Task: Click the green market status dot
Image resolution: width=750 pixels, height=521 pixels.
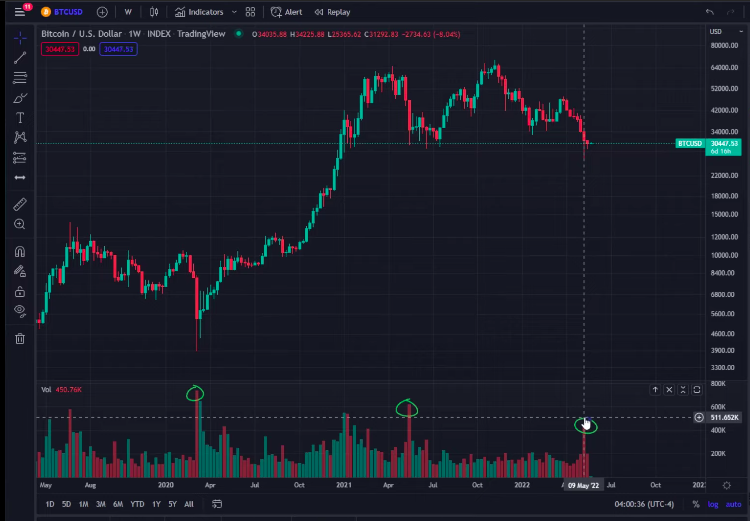Action: pyautogui.click(x=238, y=33)
